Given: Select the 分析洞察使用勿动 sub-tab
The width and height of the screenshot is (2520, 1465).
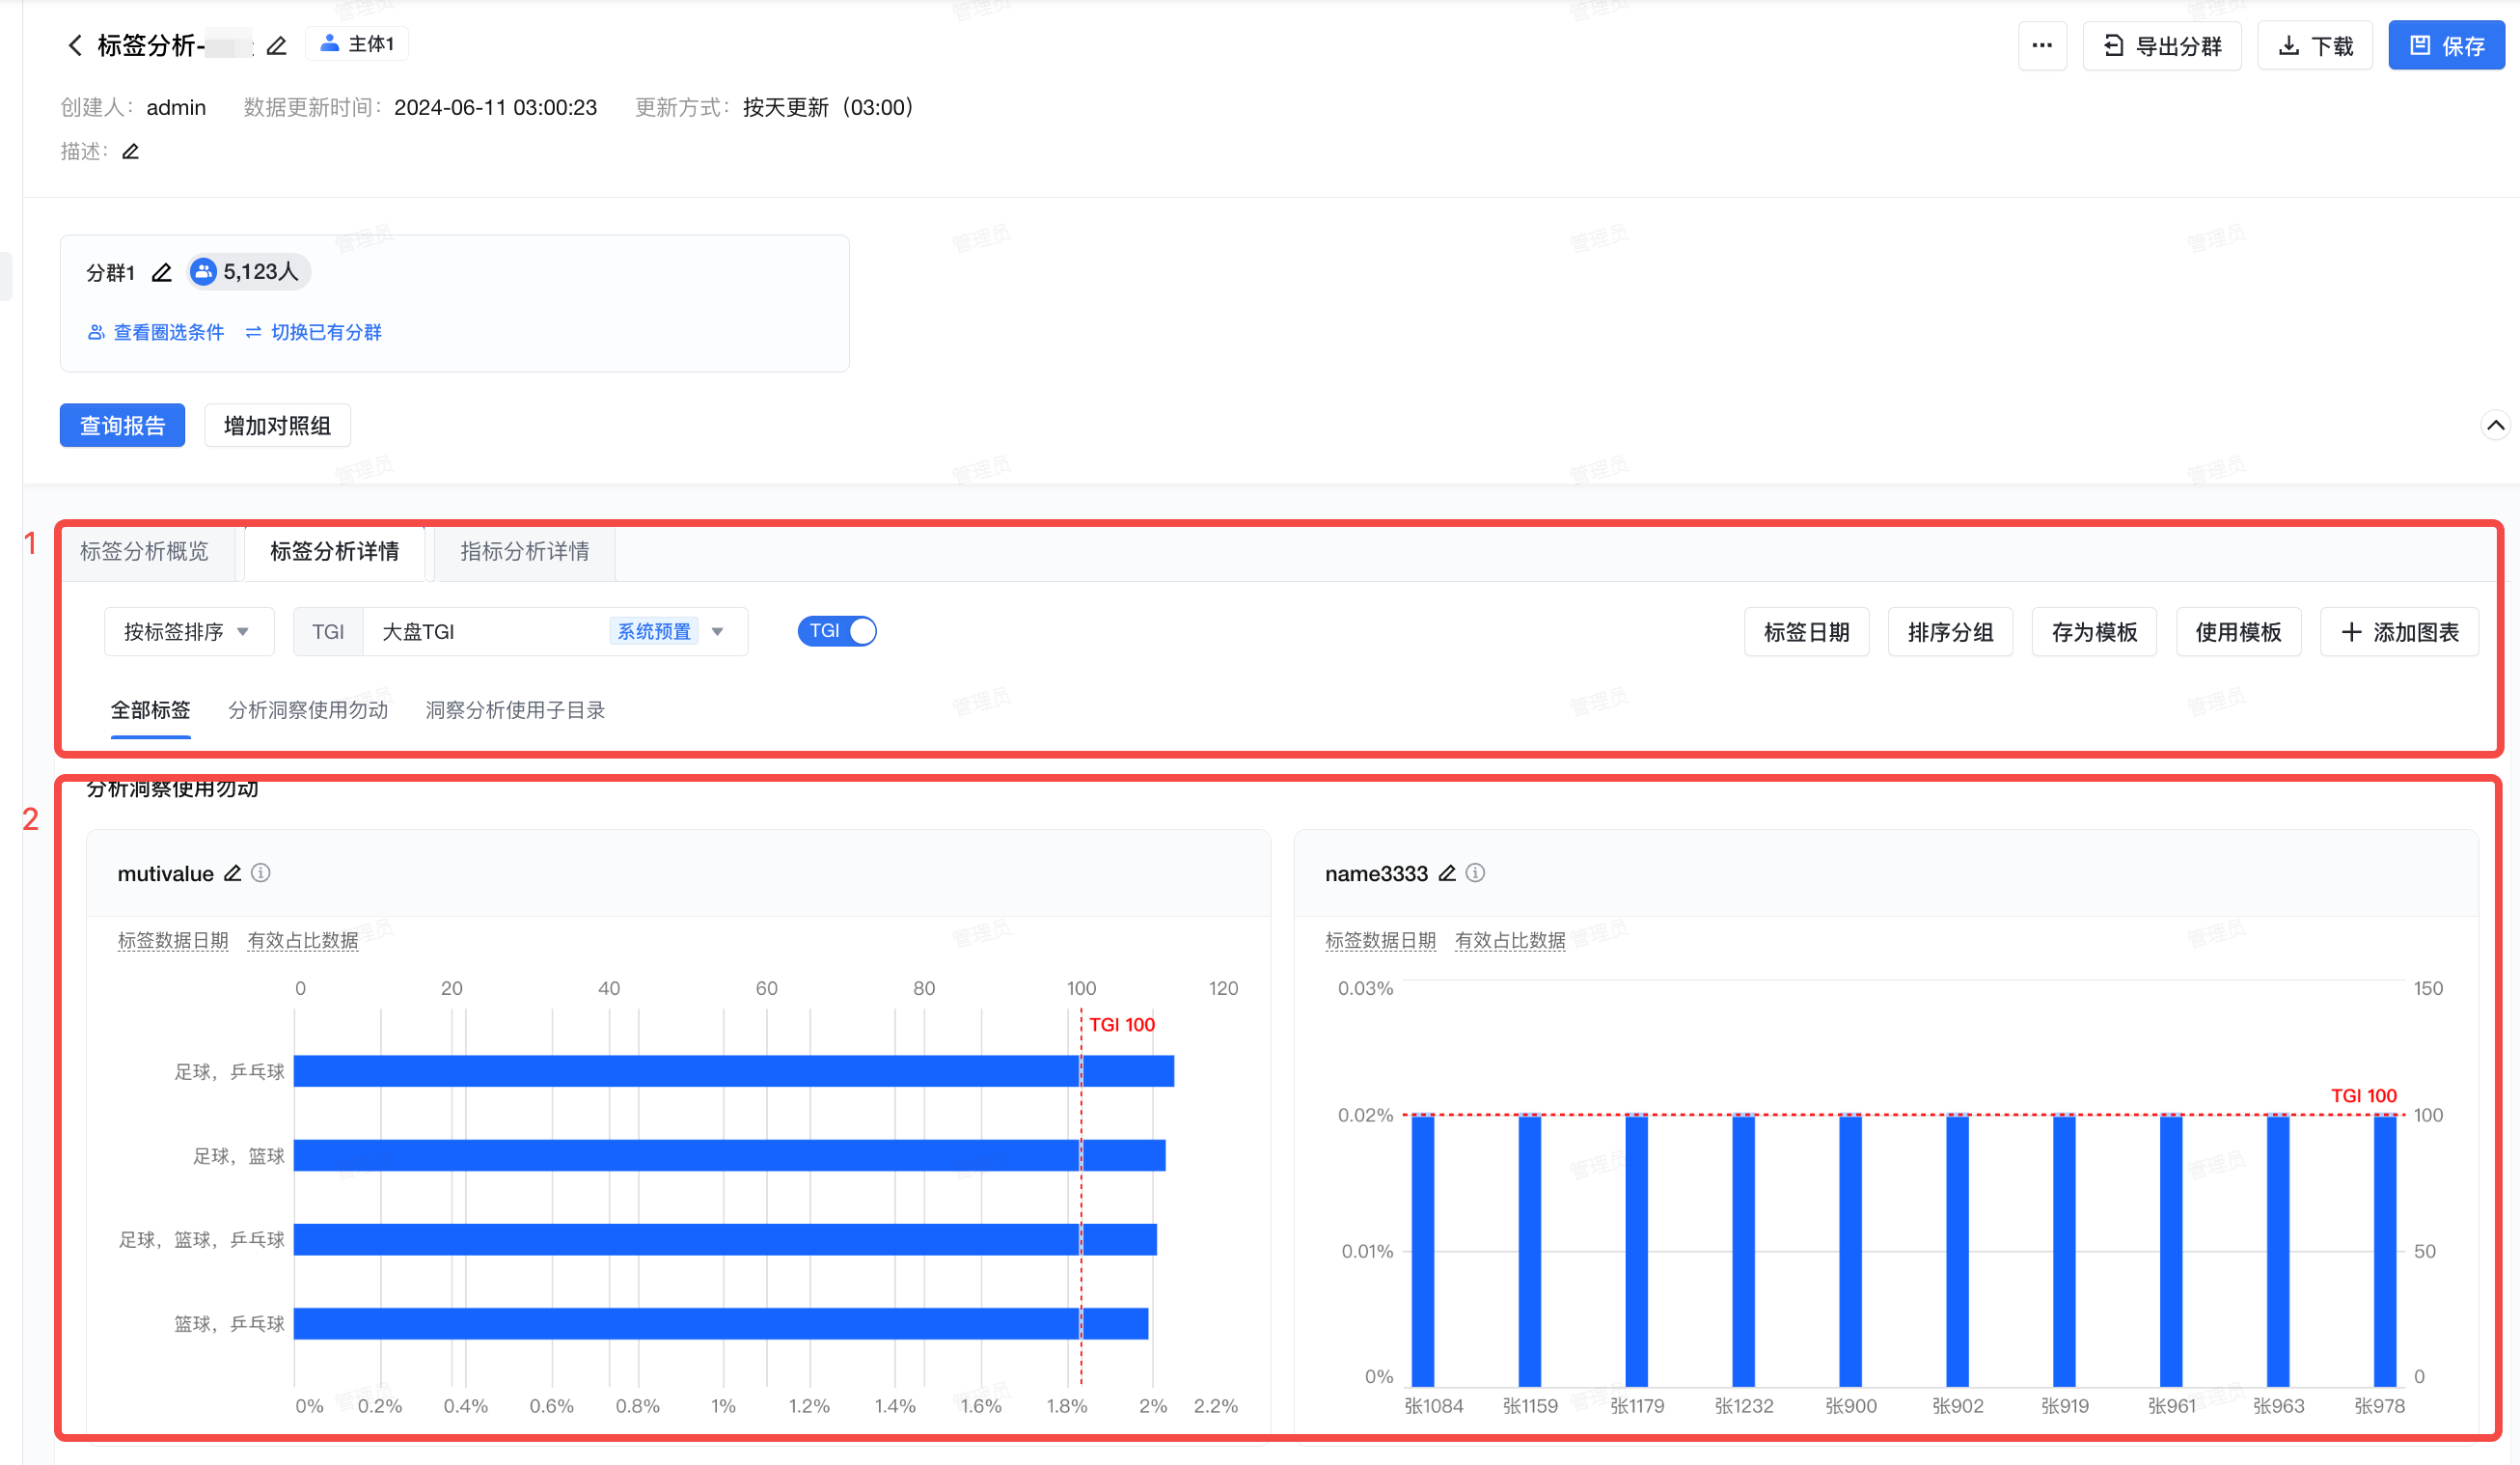Looking at the screenshot, I should click(x=308, y=710).
